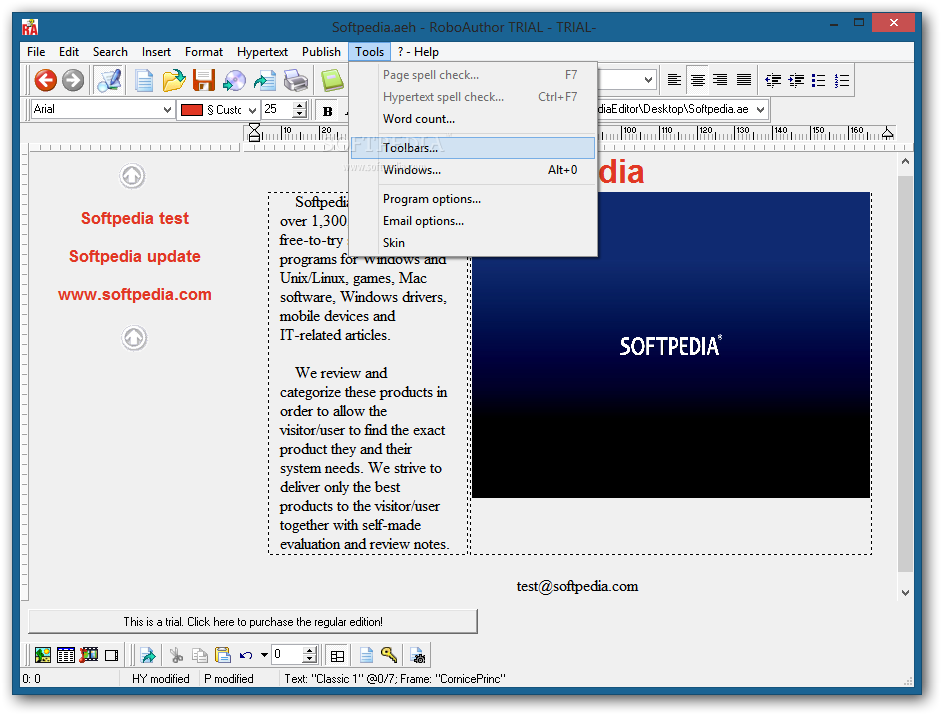Screen dimensions: 942x715
Task: Open the Insert menu
Action: coord(156,52)
